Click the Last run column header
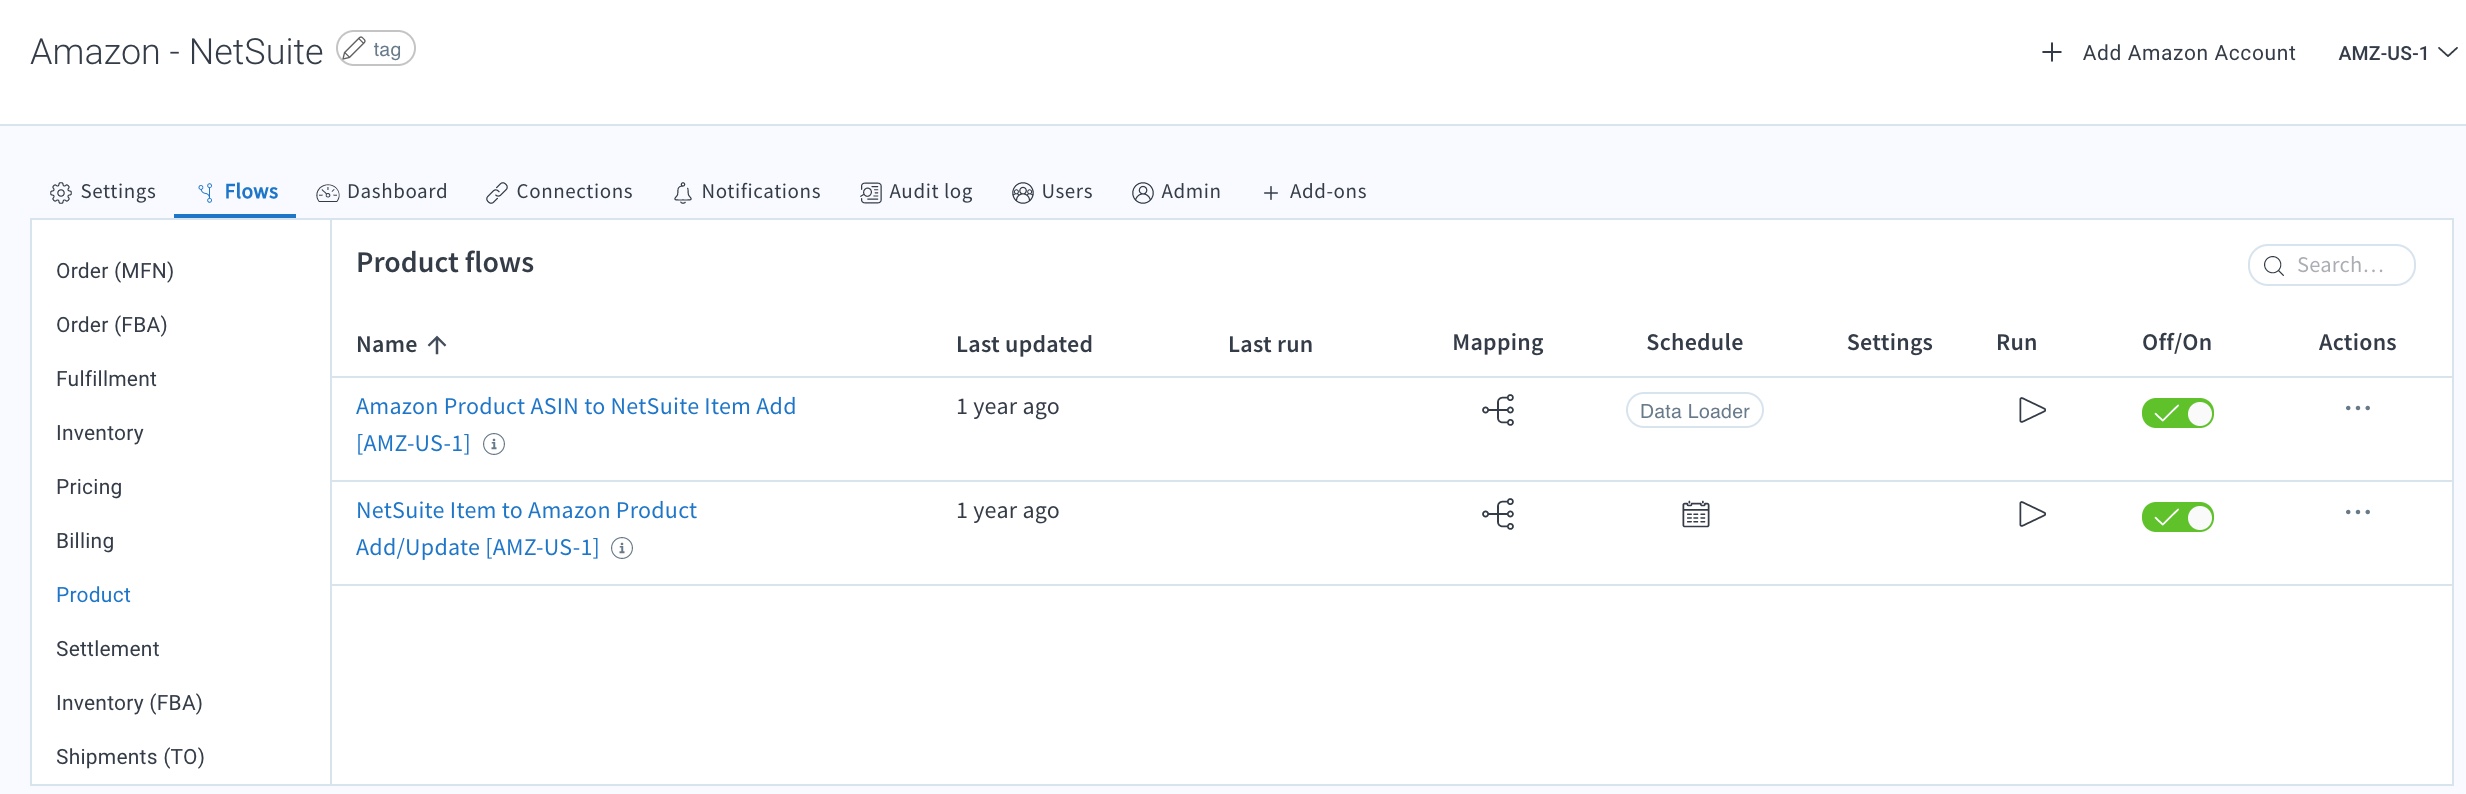 (x=1270, y=345)
